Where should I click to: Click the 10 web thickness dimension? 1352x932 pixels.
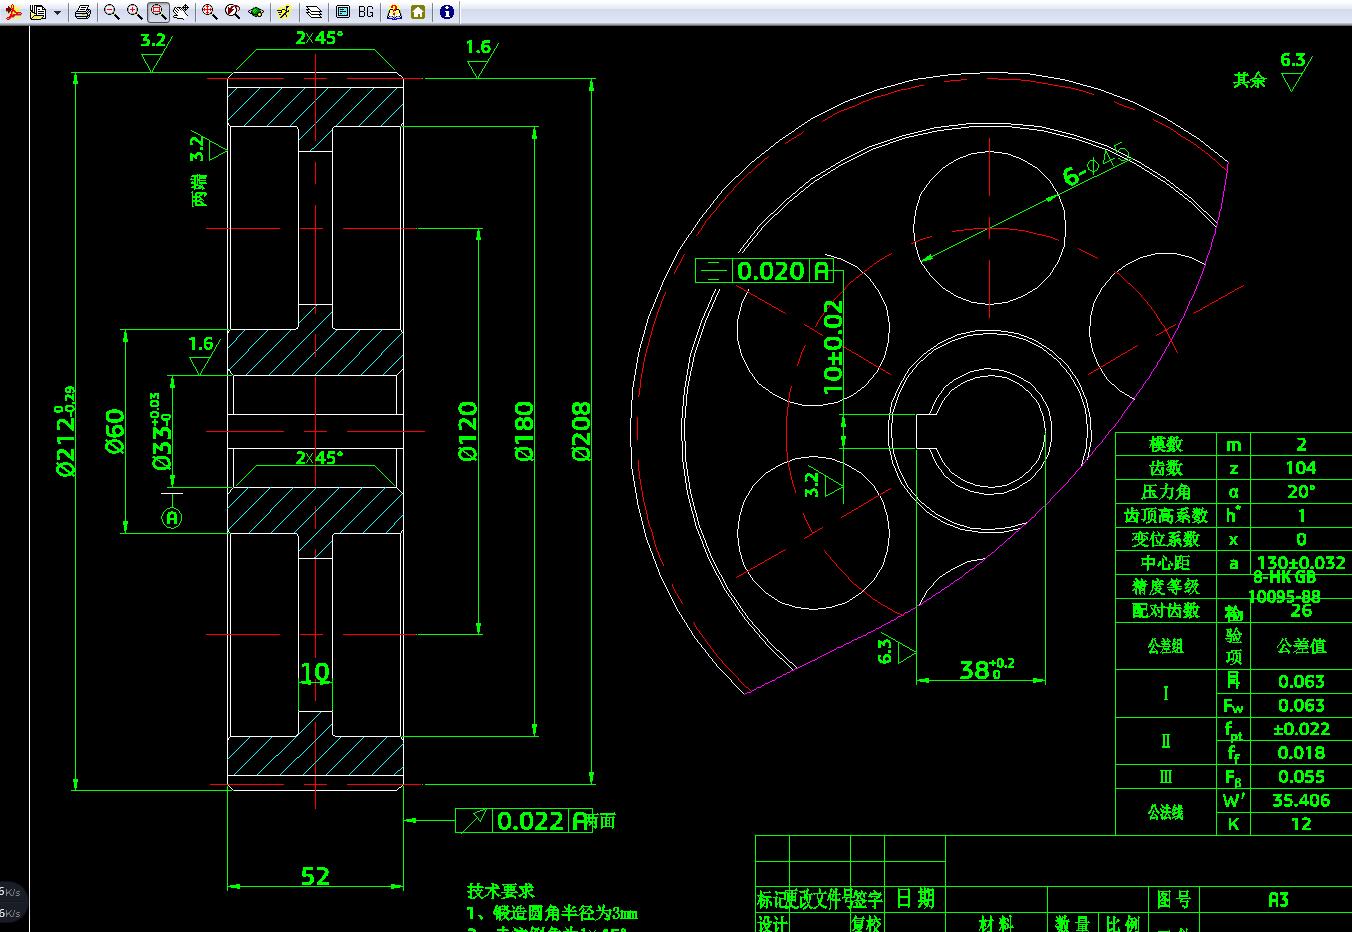coord(315,672)
